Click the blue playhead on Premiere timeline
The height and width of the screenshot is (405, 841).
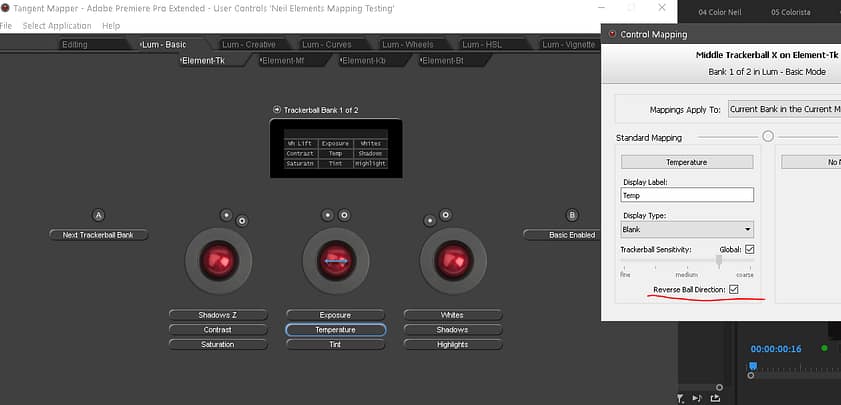click(753, 366)
